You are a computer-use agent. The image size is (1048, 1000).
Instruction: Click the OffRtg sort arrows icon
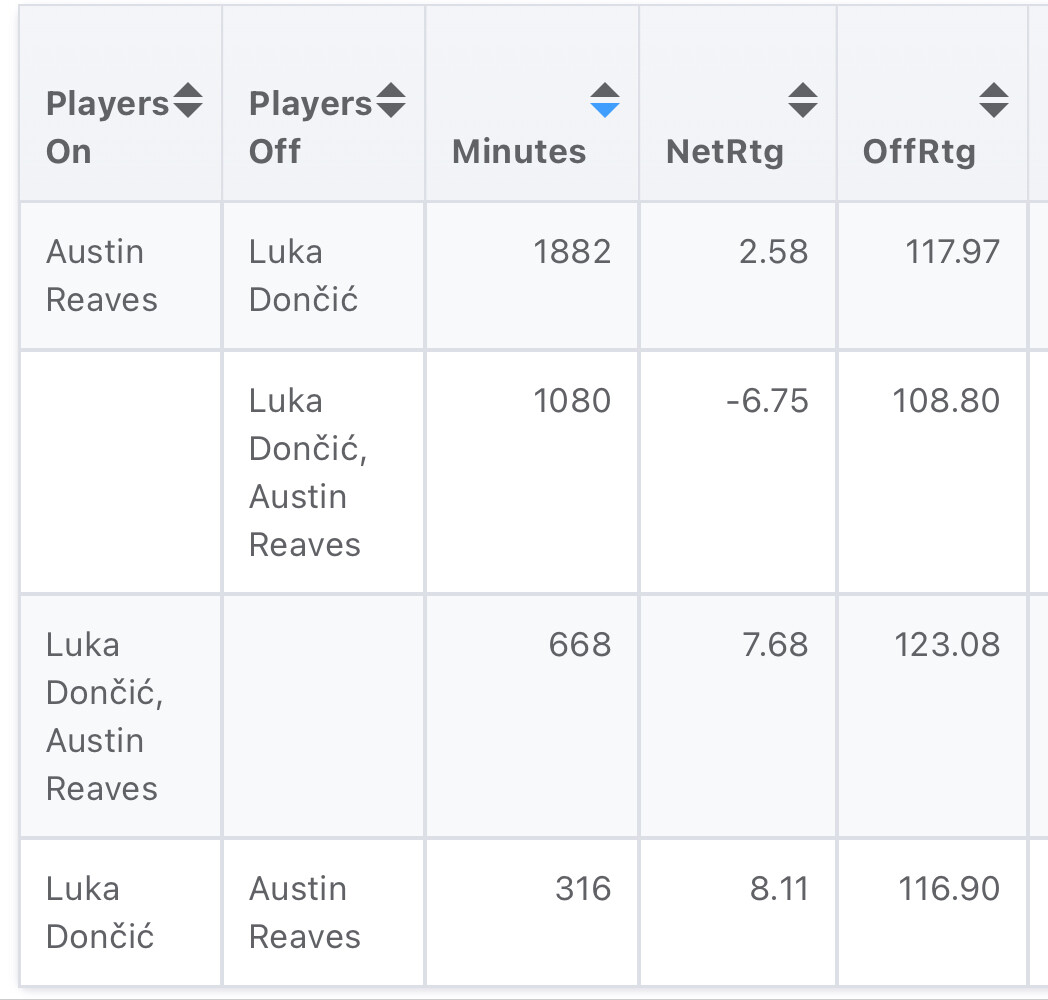pos(993,100)
